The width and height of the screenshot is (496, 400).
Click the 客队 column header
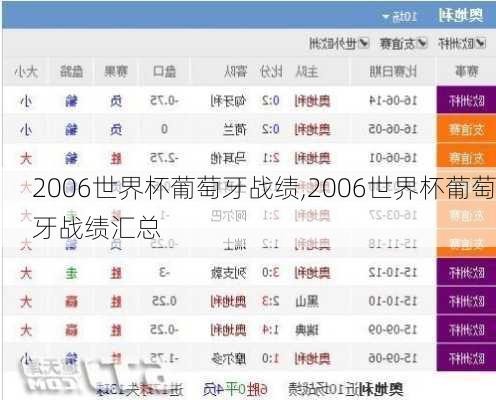236,71
